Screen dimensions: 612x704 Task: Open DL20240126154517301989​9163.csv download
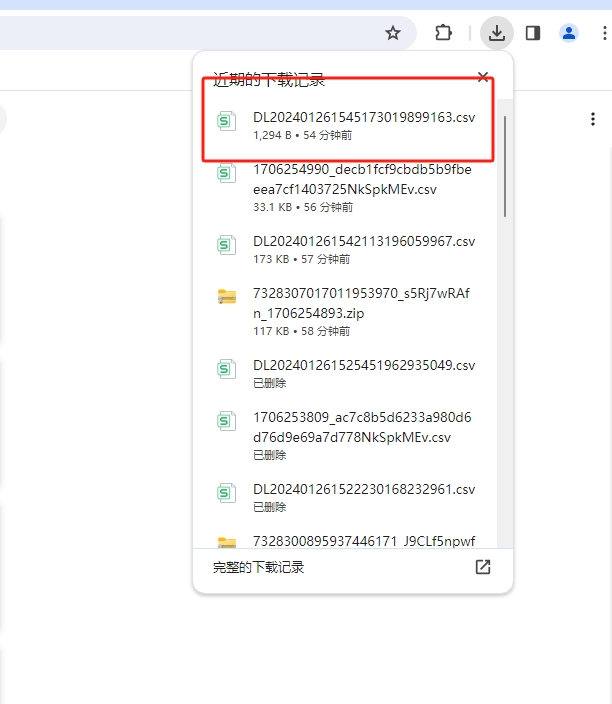[x=346, y=125]
